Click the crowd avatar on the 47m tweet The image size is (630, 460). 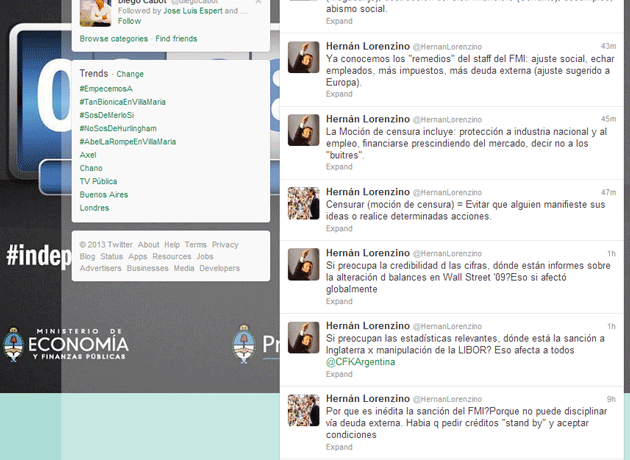pos(303,203)
